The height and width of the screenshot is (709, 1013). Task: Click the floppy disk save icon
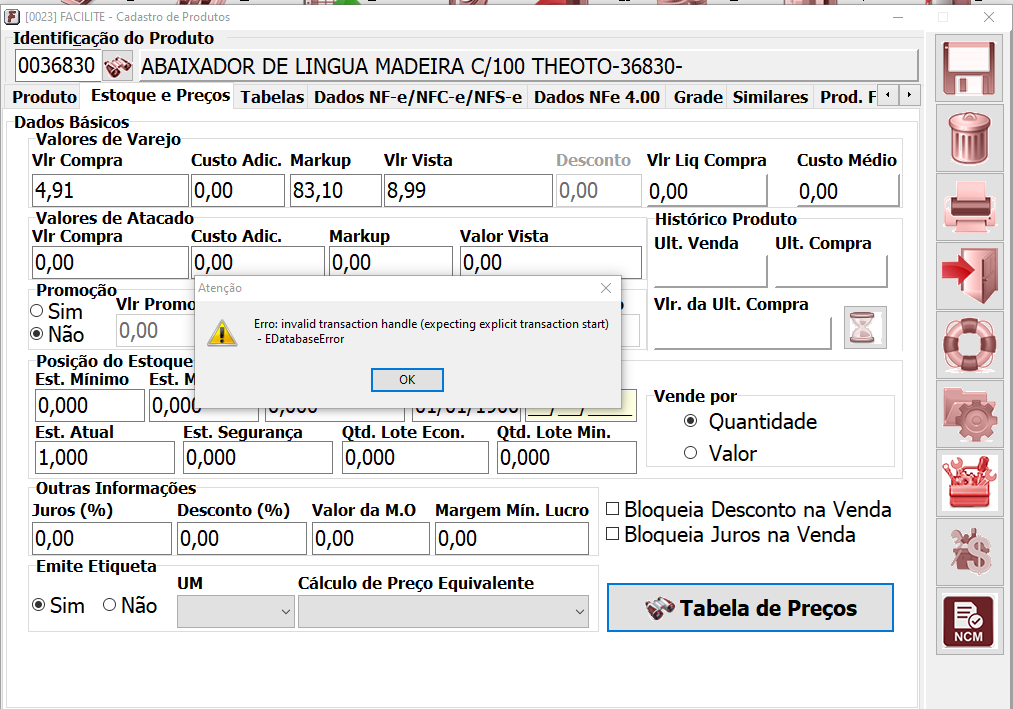pyautogui.click(x=969, y=68)
